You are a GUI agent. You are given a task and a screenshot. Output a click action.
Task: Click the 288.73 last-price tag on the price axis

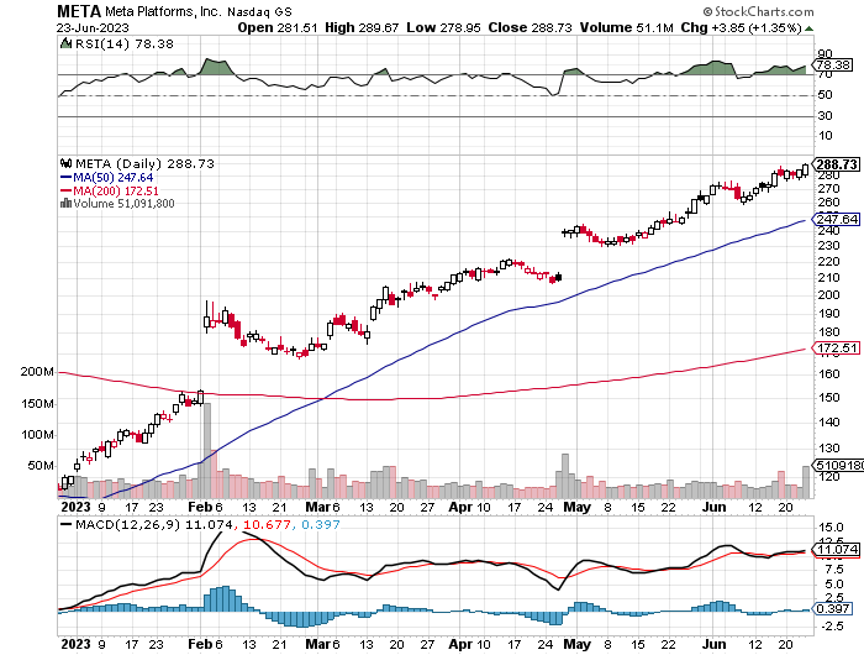(x=836, y=164)
